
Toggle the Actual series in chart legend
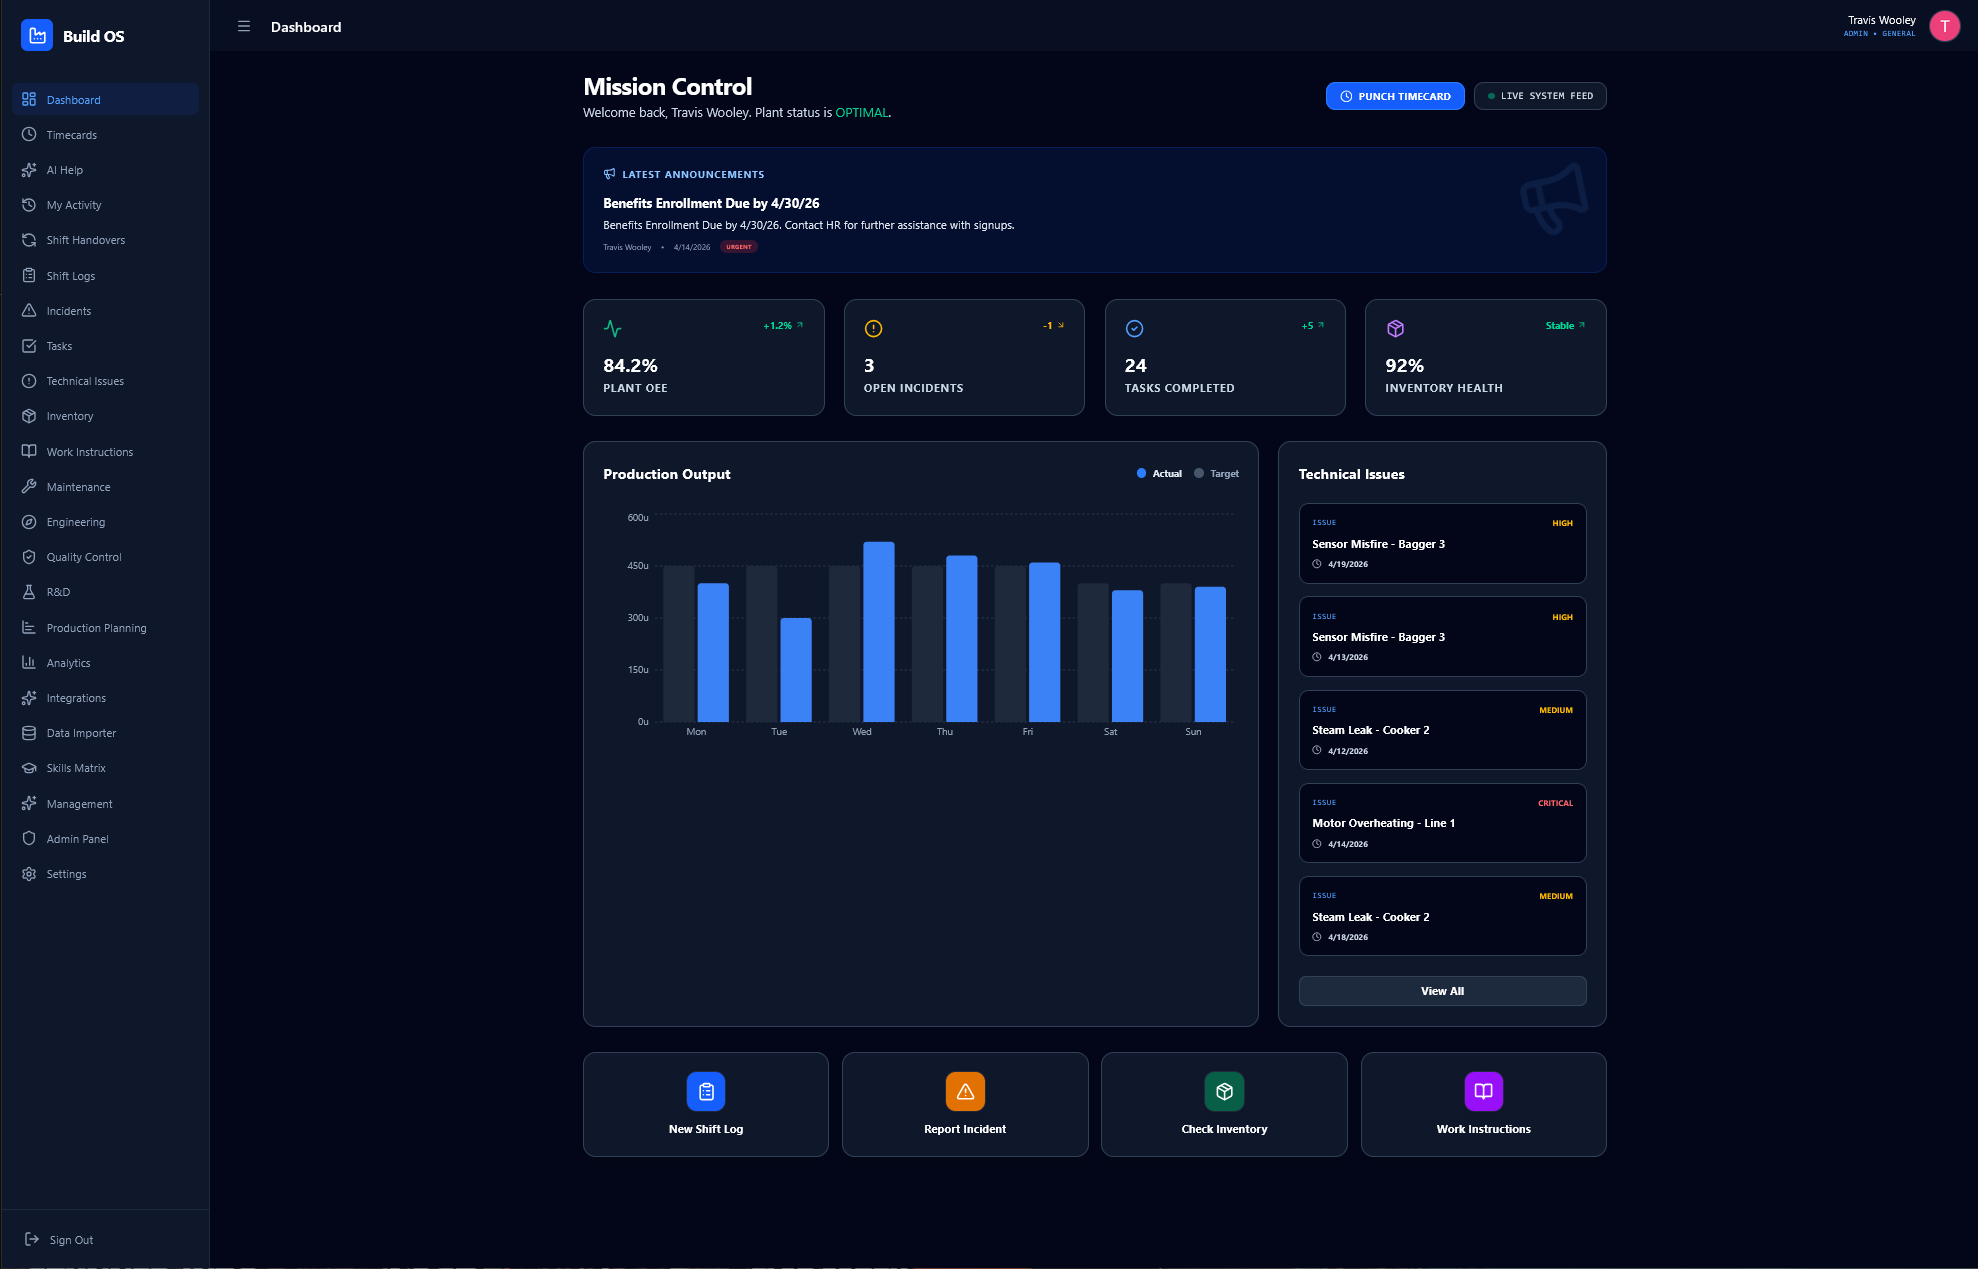point(1159,474)
